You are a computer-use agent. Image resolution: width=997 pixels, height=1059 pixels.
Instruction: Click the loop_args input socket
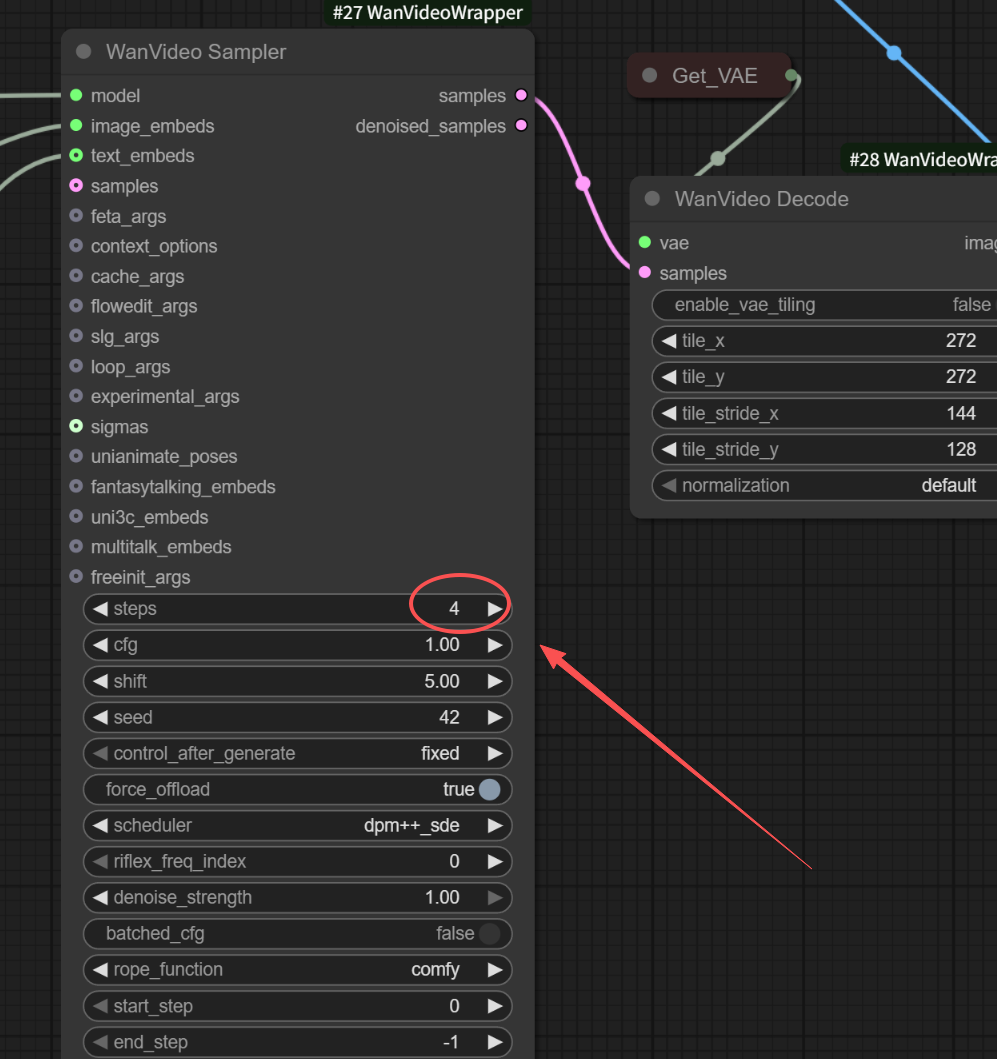[x=76, y=366]
